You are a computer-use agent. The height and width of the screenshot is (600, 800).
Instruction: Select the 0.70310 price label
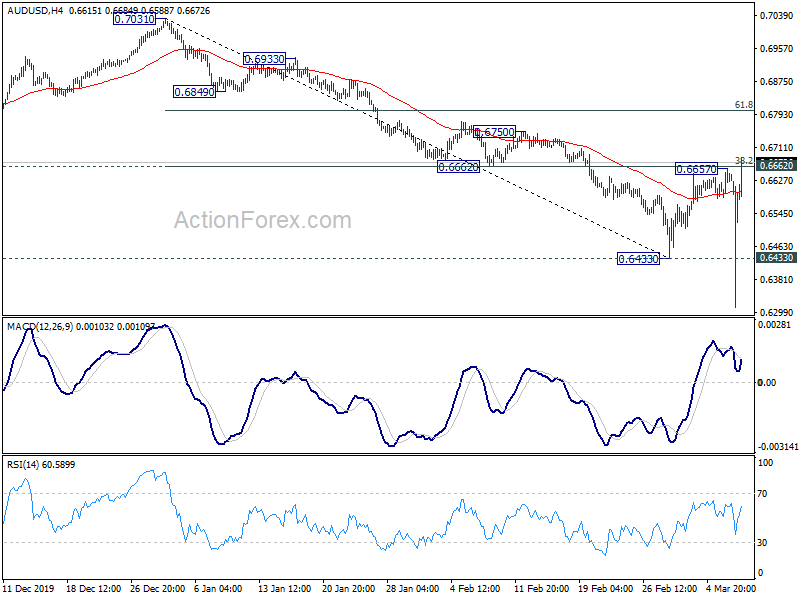(134, 19)
